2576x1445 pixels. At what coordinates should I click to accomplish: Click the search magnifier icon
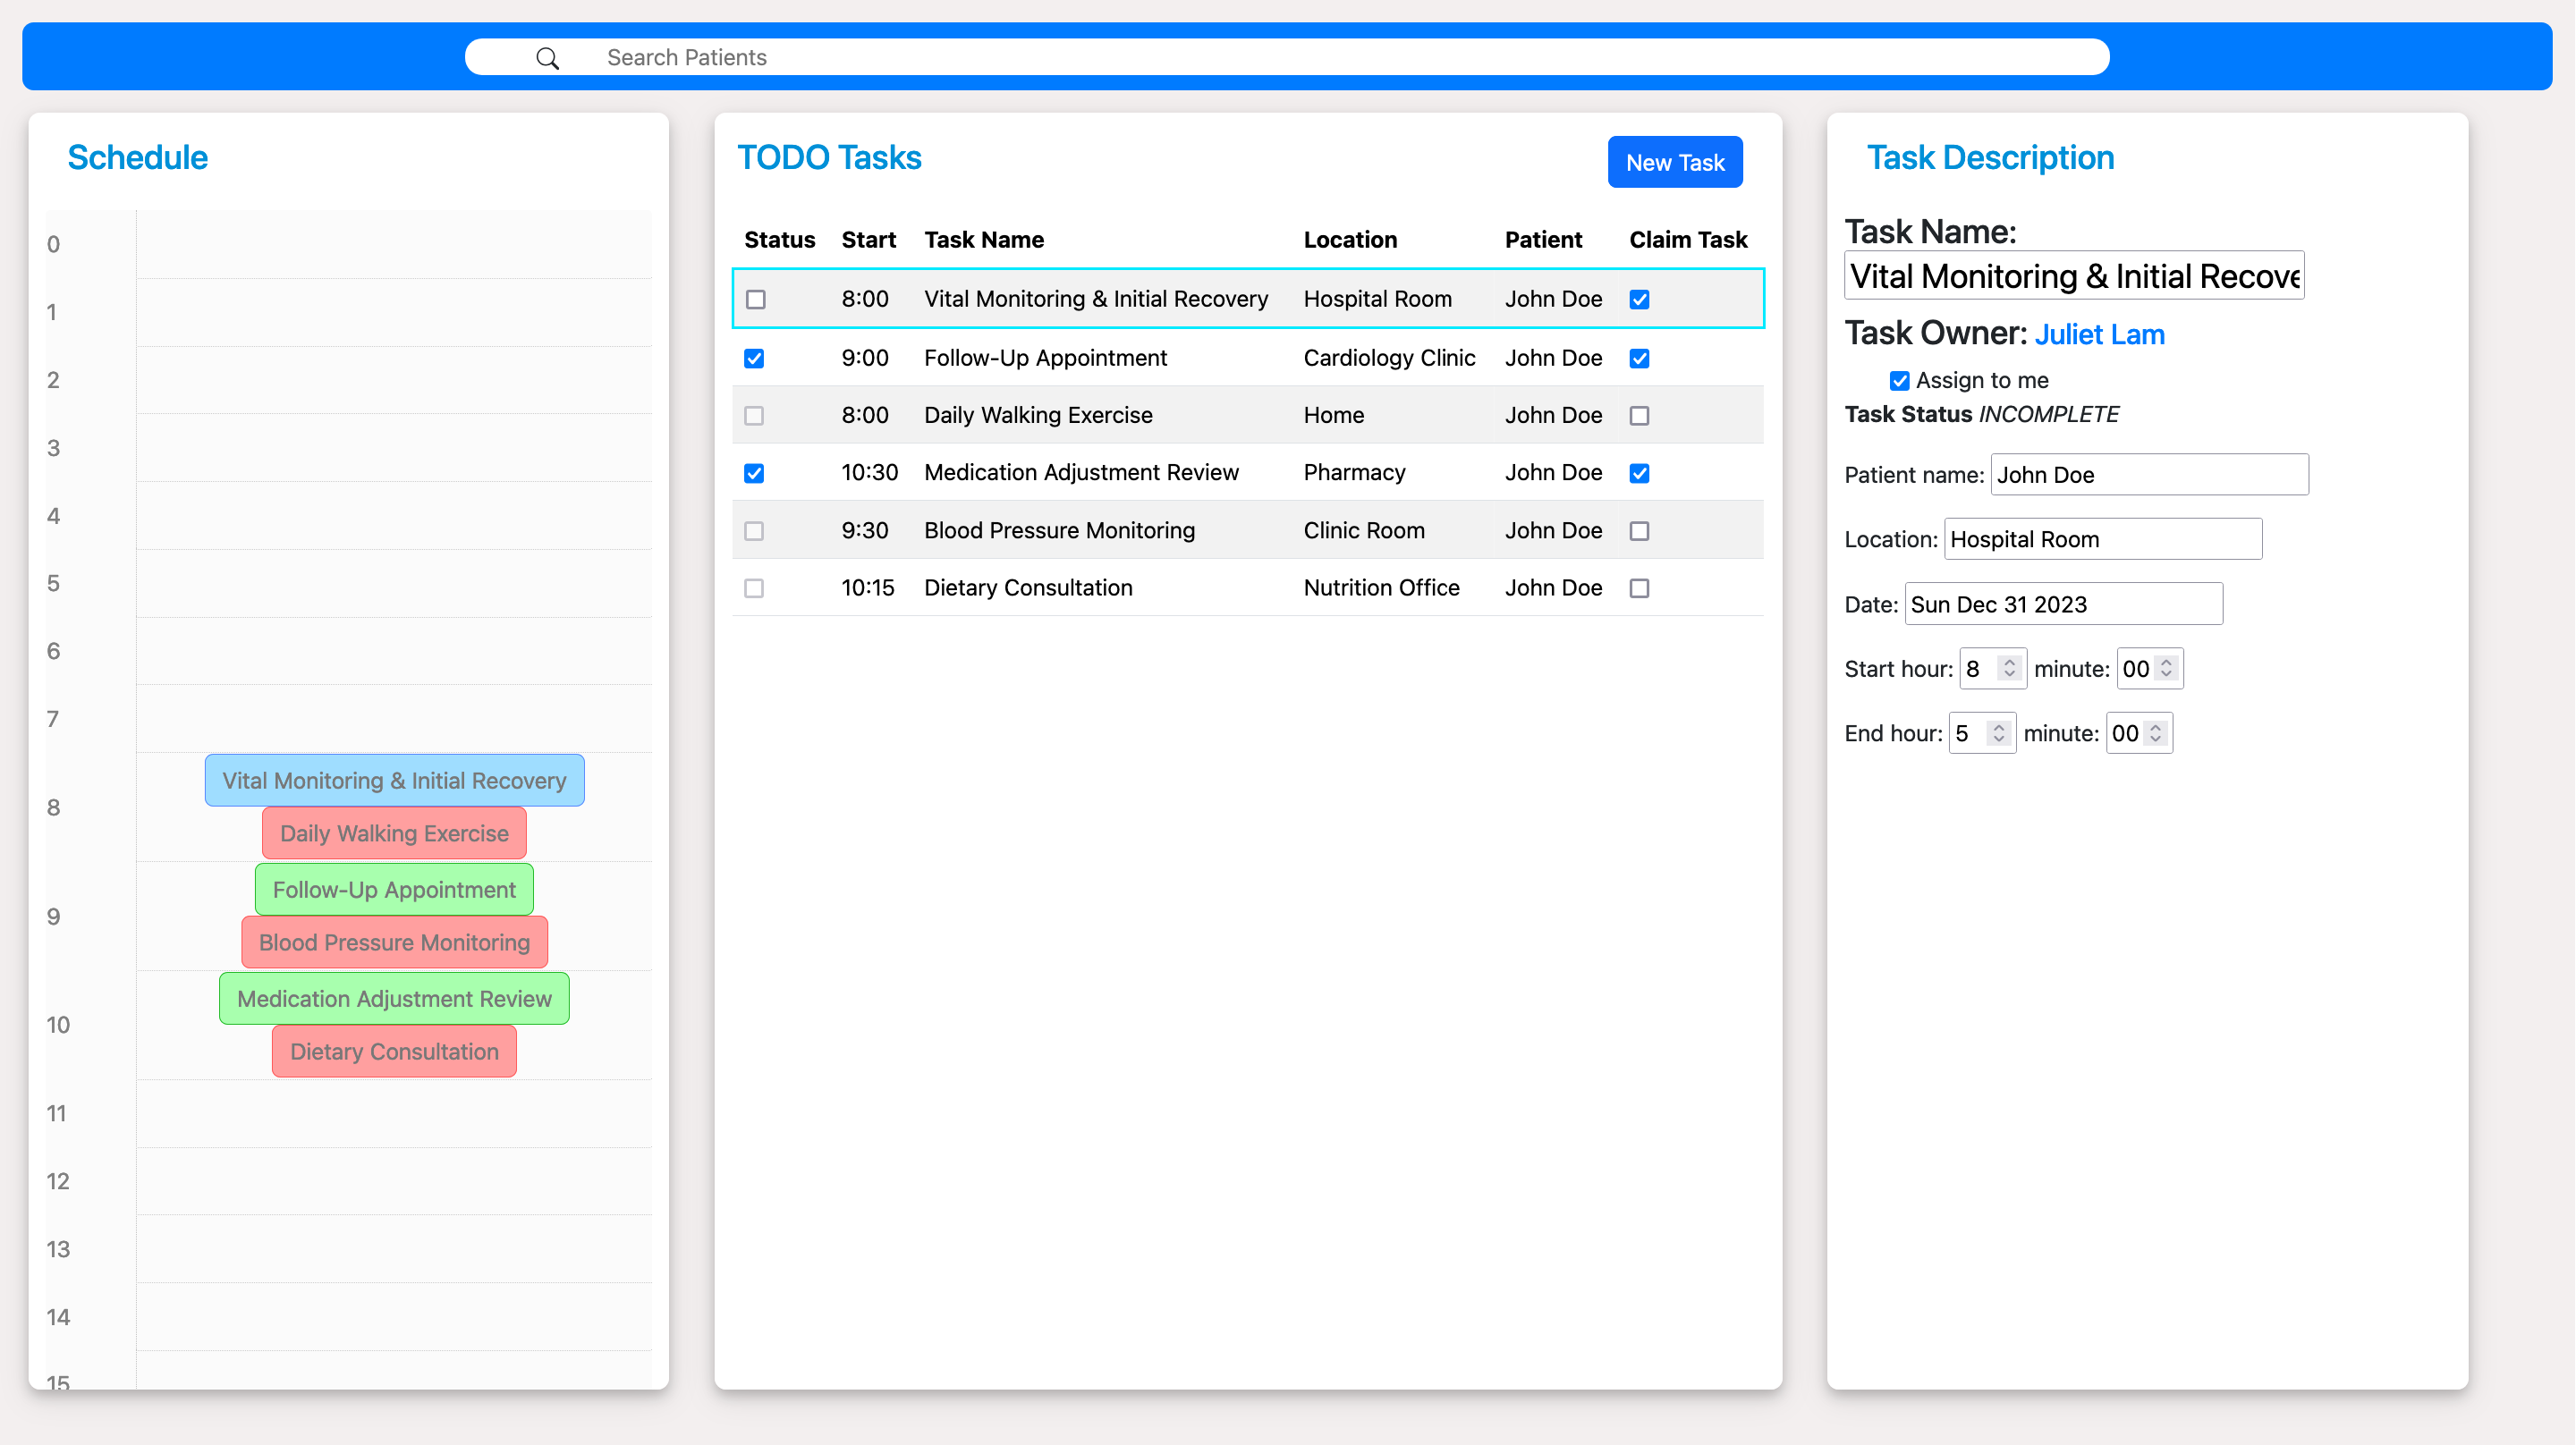click(547, 58)
